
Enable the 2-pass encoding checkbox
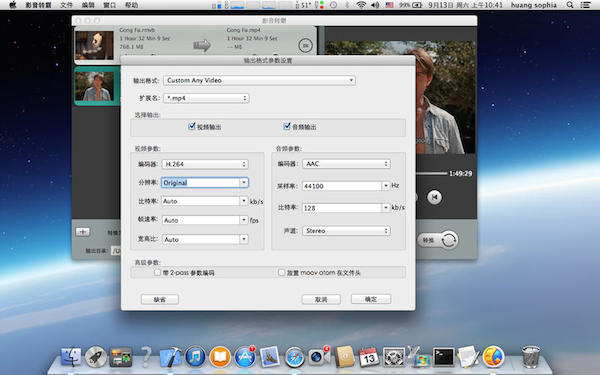coord(157,272)
